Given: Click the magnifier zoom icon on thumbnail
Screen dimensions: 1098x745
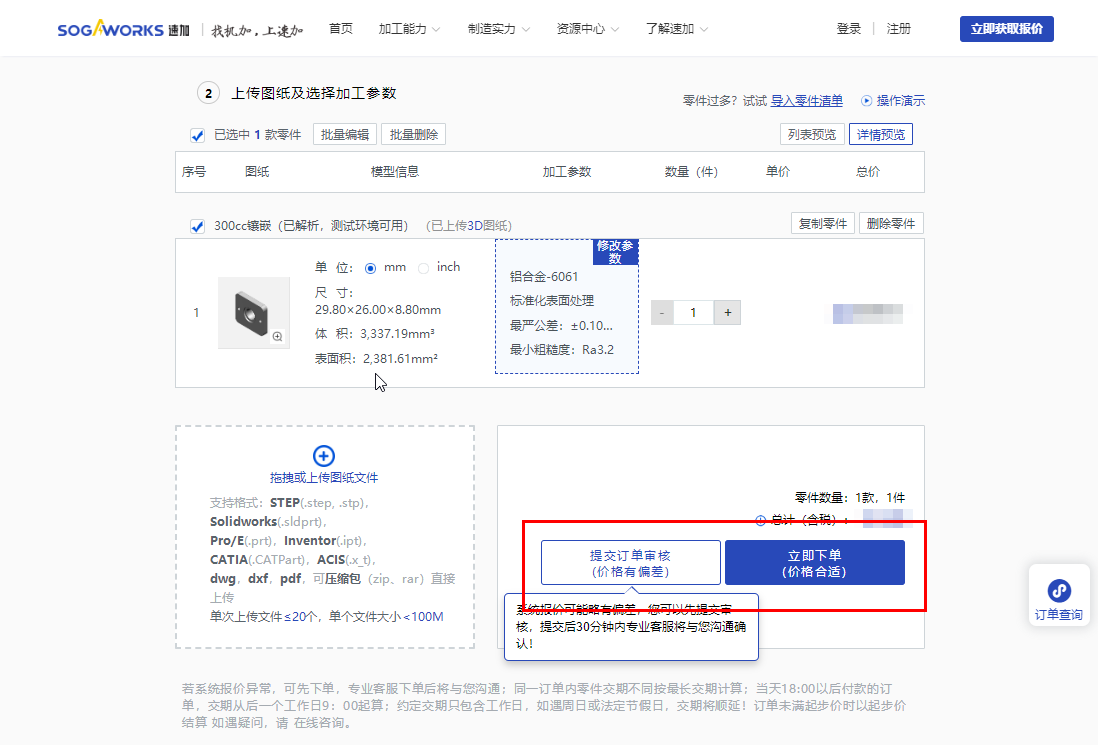Looking at the screenshot, I should [x=277, y=337].
